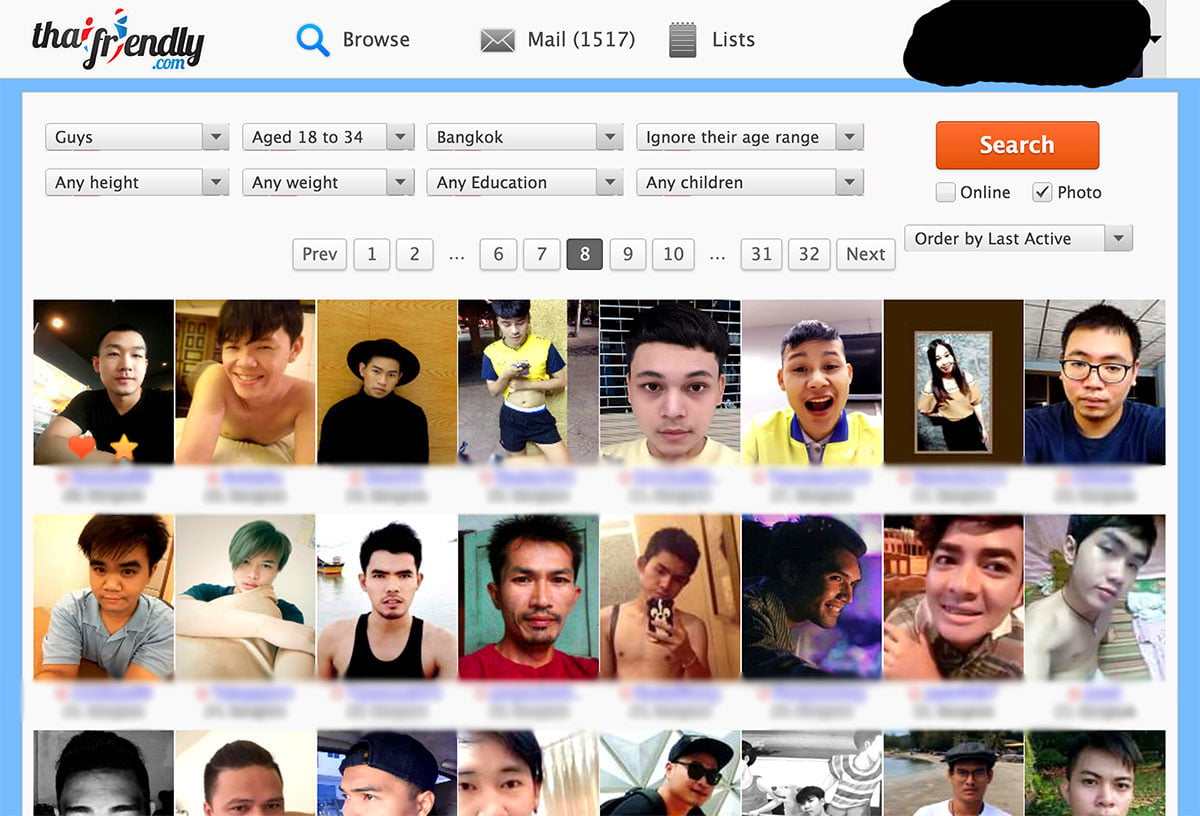
Task: Click the orange Search button
Action: point(1017,145)
